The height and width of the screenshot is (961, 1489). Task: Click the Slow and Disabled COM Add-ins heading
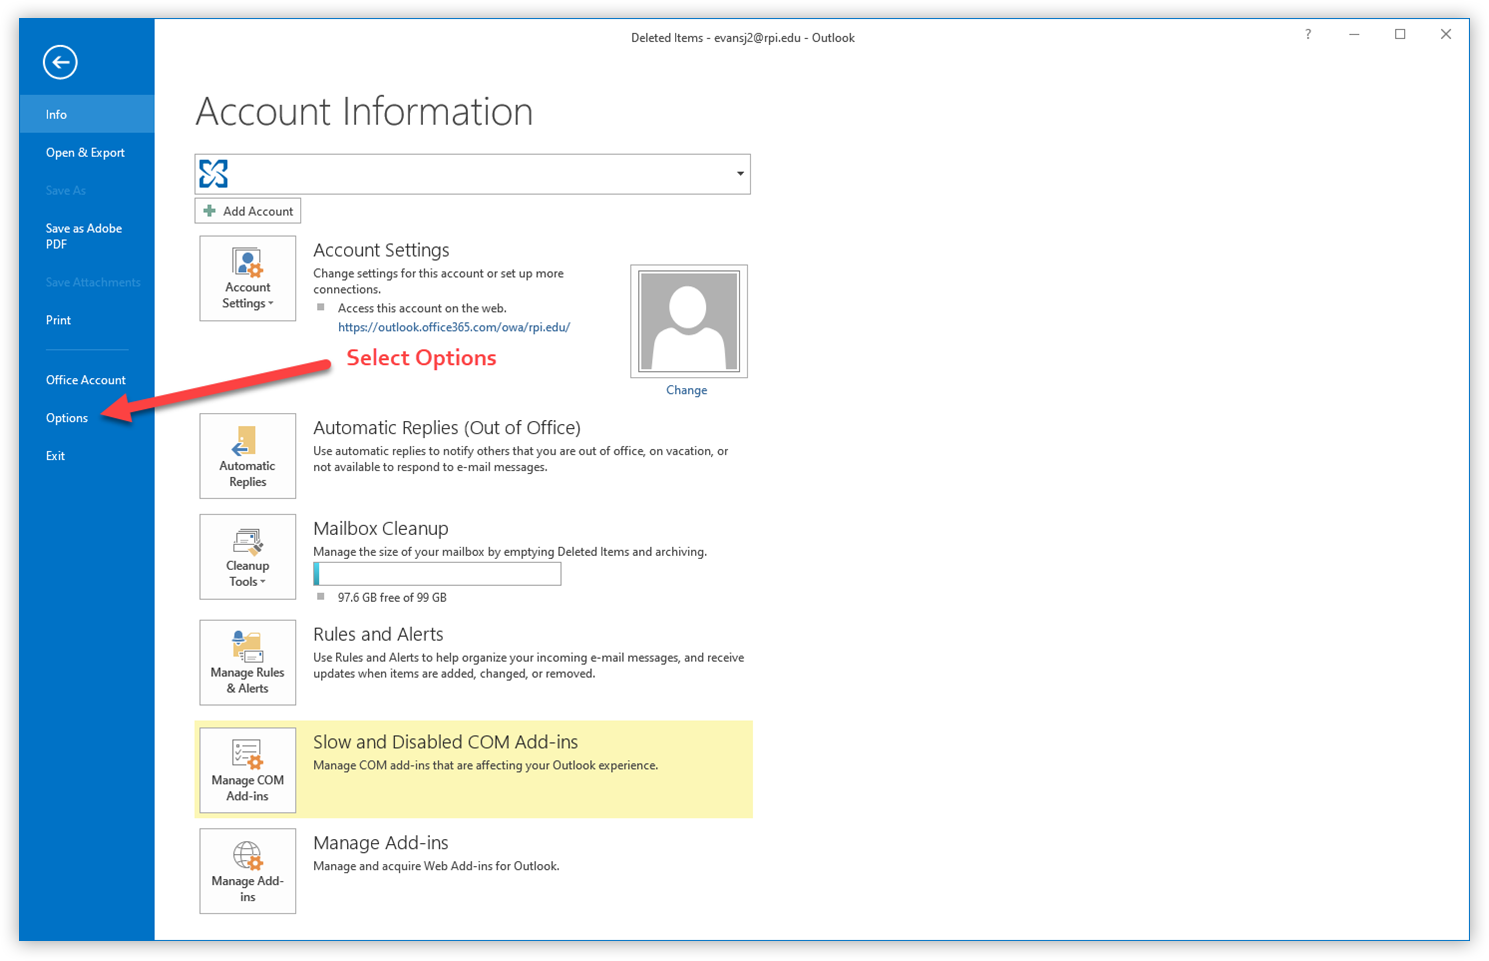point(446,742)
